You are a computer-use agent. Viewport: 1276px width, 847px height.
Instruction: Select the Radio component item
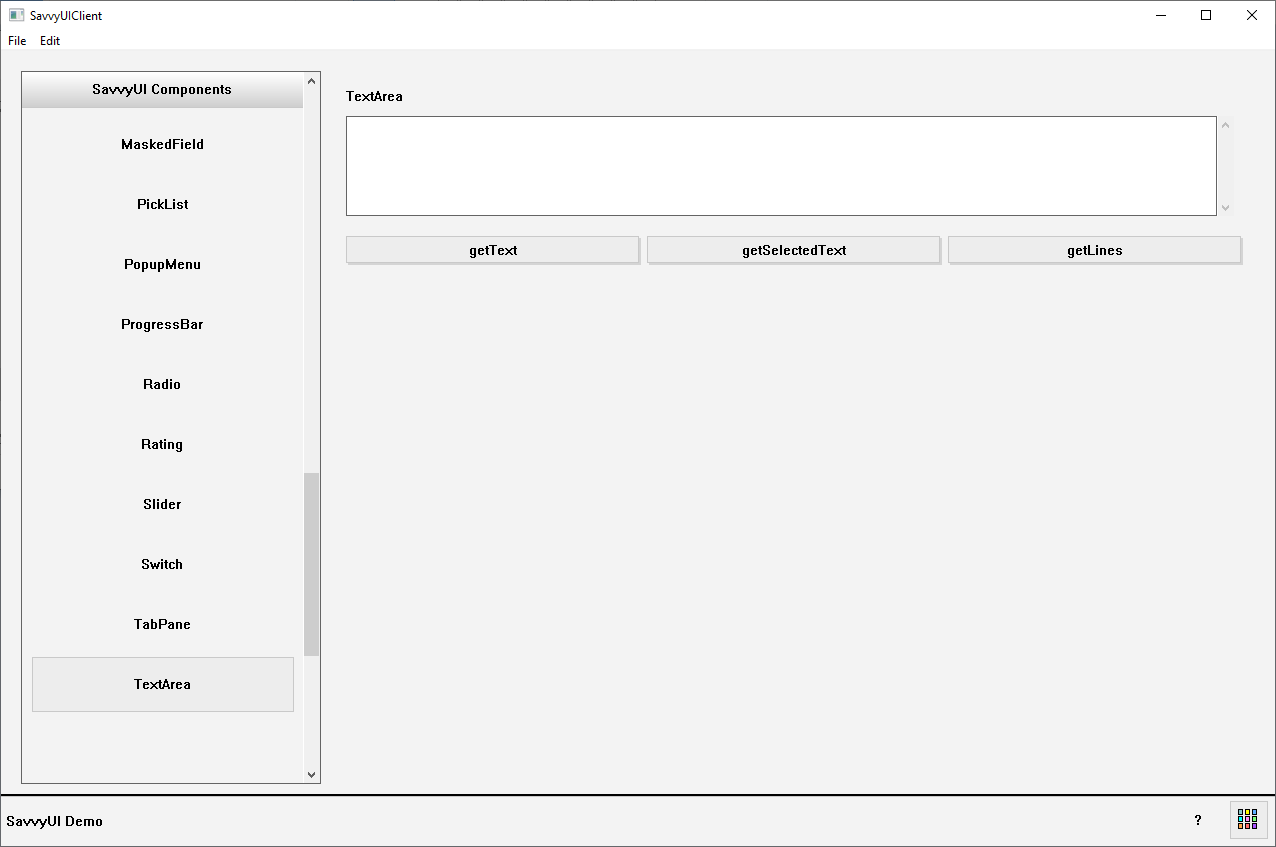(x=162, y=384)
